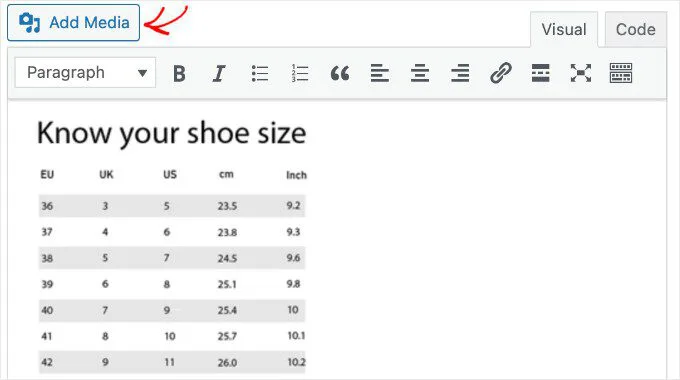Align text left
Viewport: 680px width, 380px height.
[379, 73]
